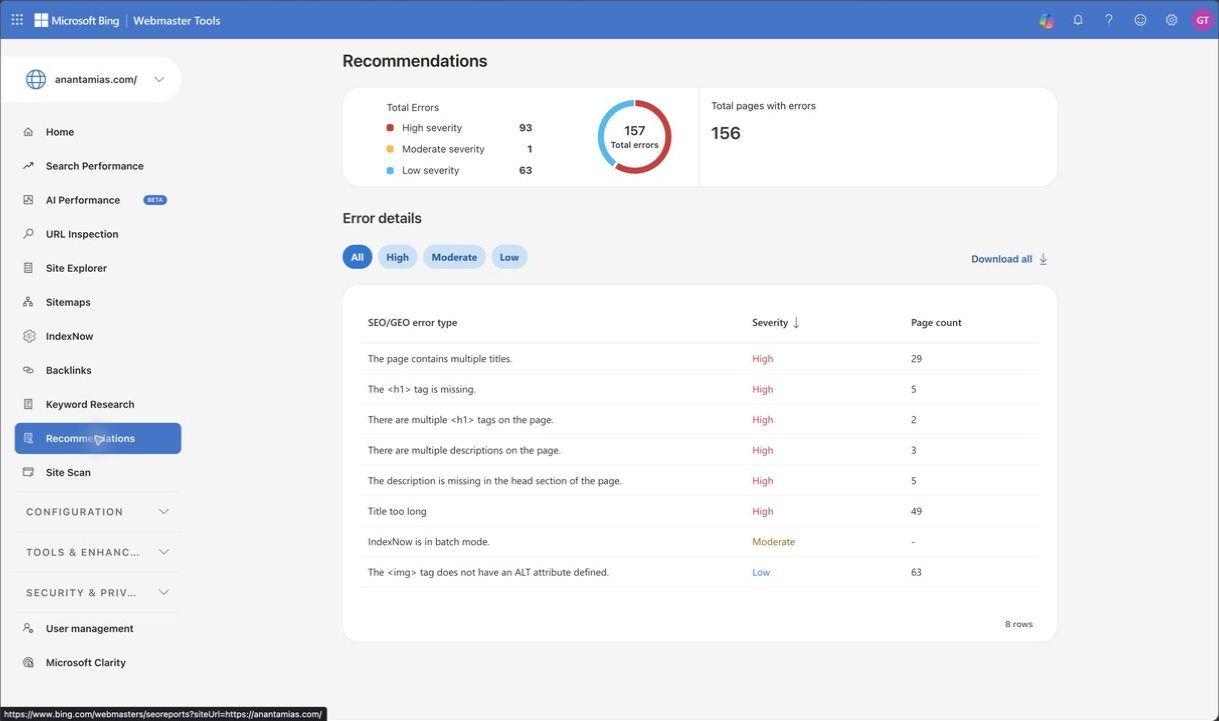Open the '<img> tag' ALT attribute row

700,572
